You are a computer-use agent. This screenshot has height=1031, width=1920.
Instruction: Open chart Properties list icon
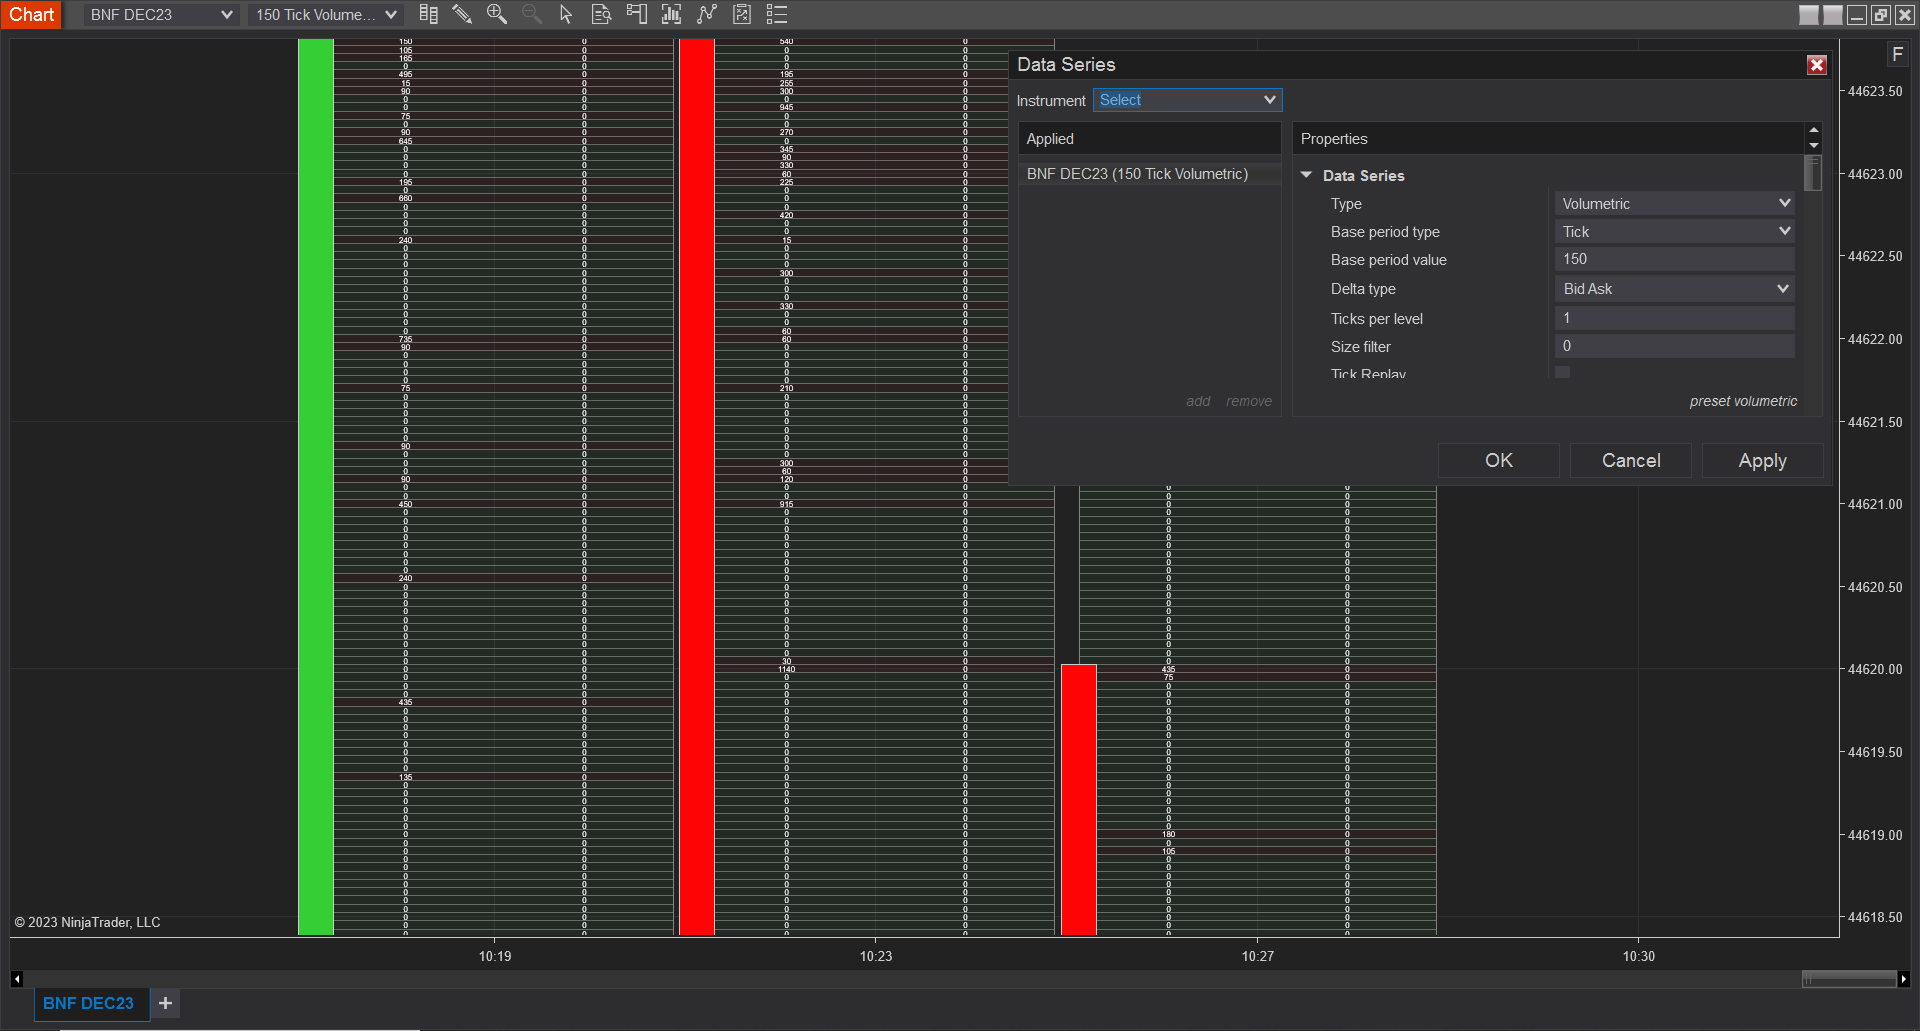tap(777, 14)
